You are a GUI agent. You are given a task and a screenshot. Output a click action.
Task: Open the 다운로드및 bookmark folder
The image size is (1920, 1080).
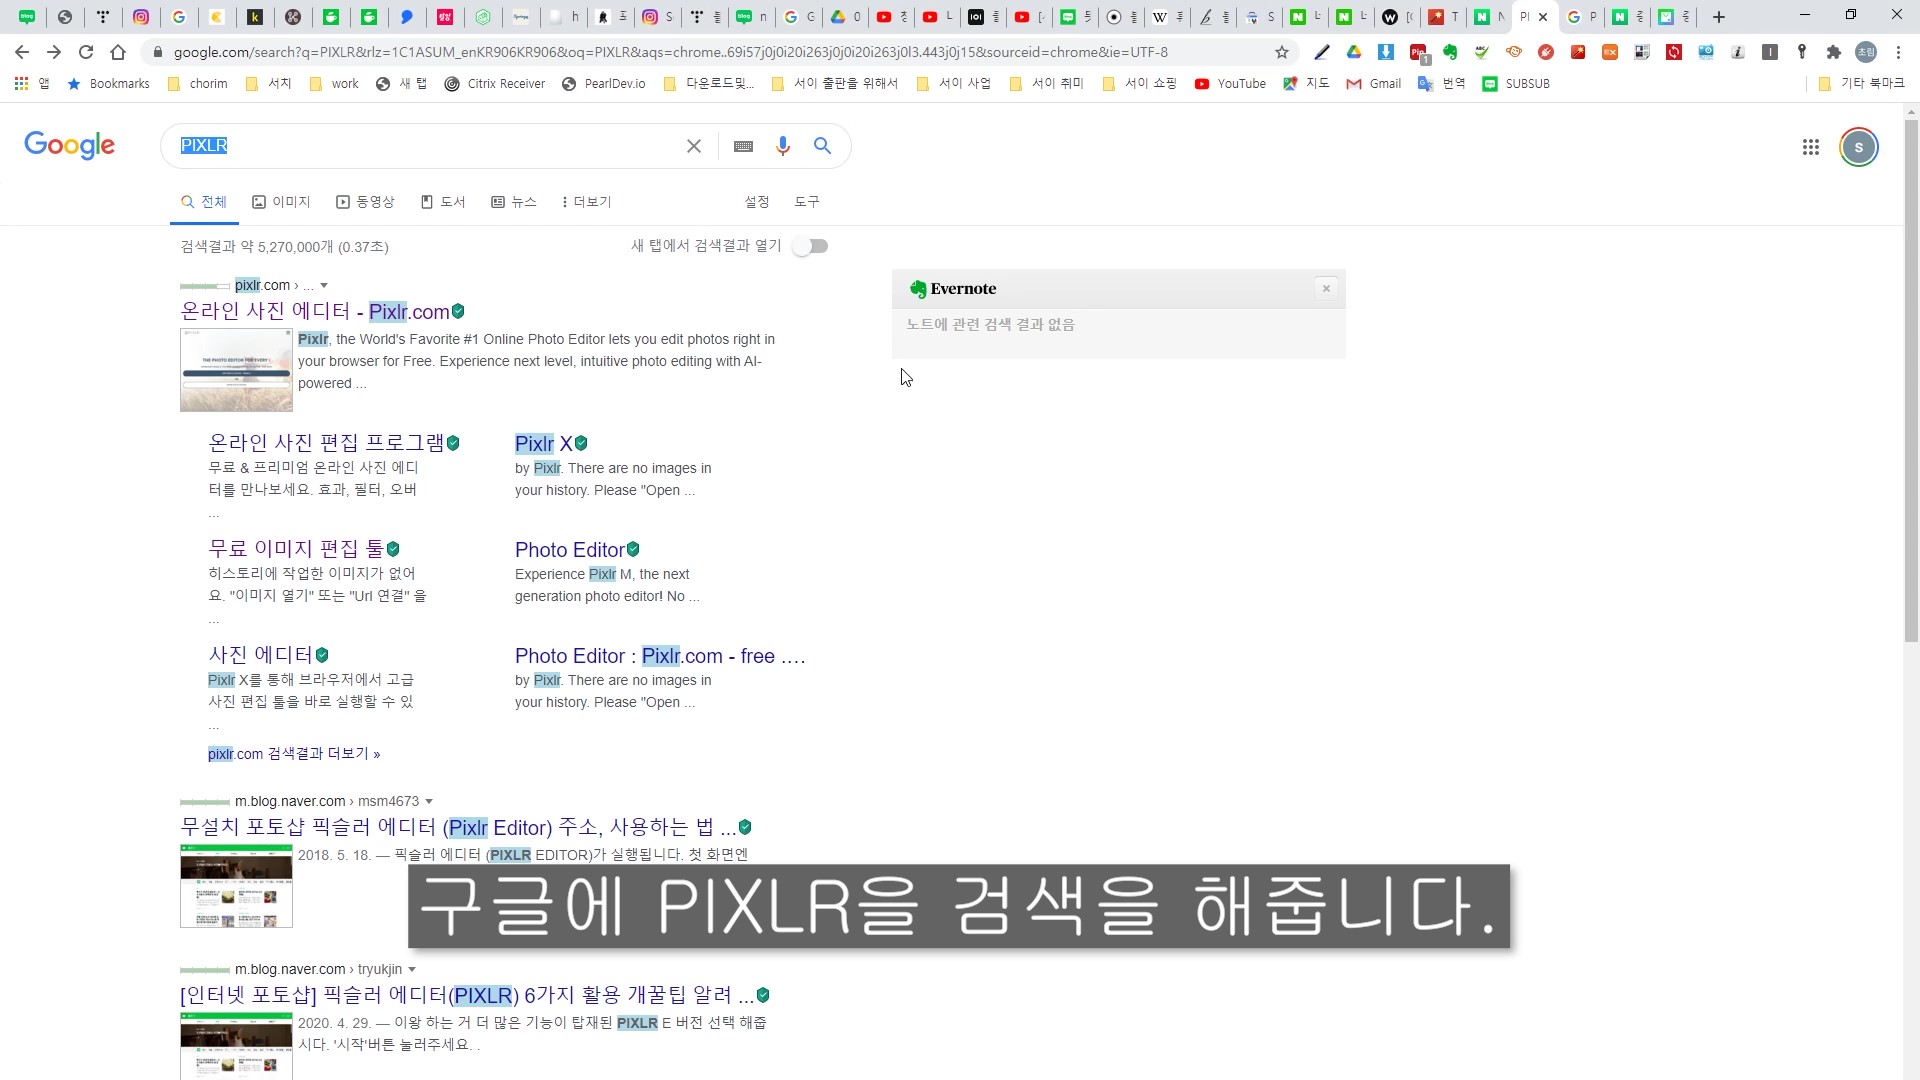click(x=709, y=84)
